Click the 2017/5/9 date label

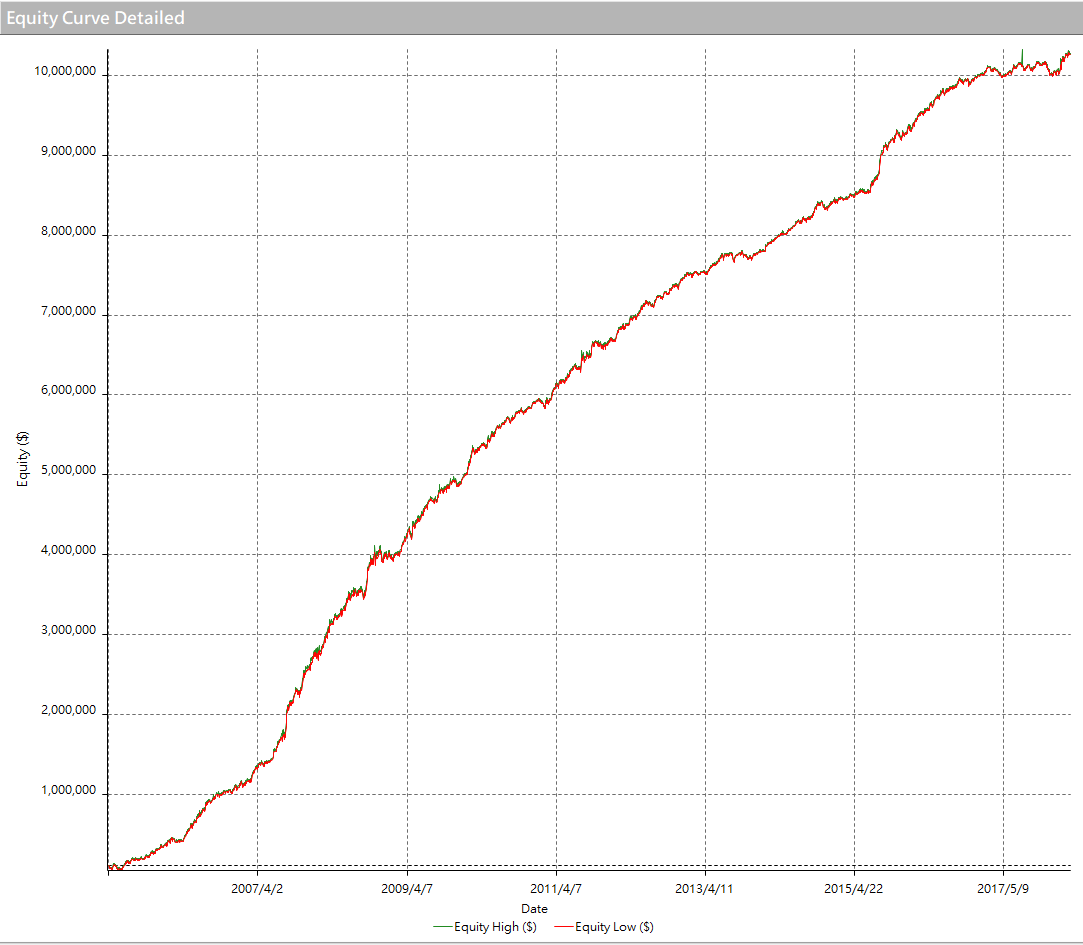tap(1003, 889)
